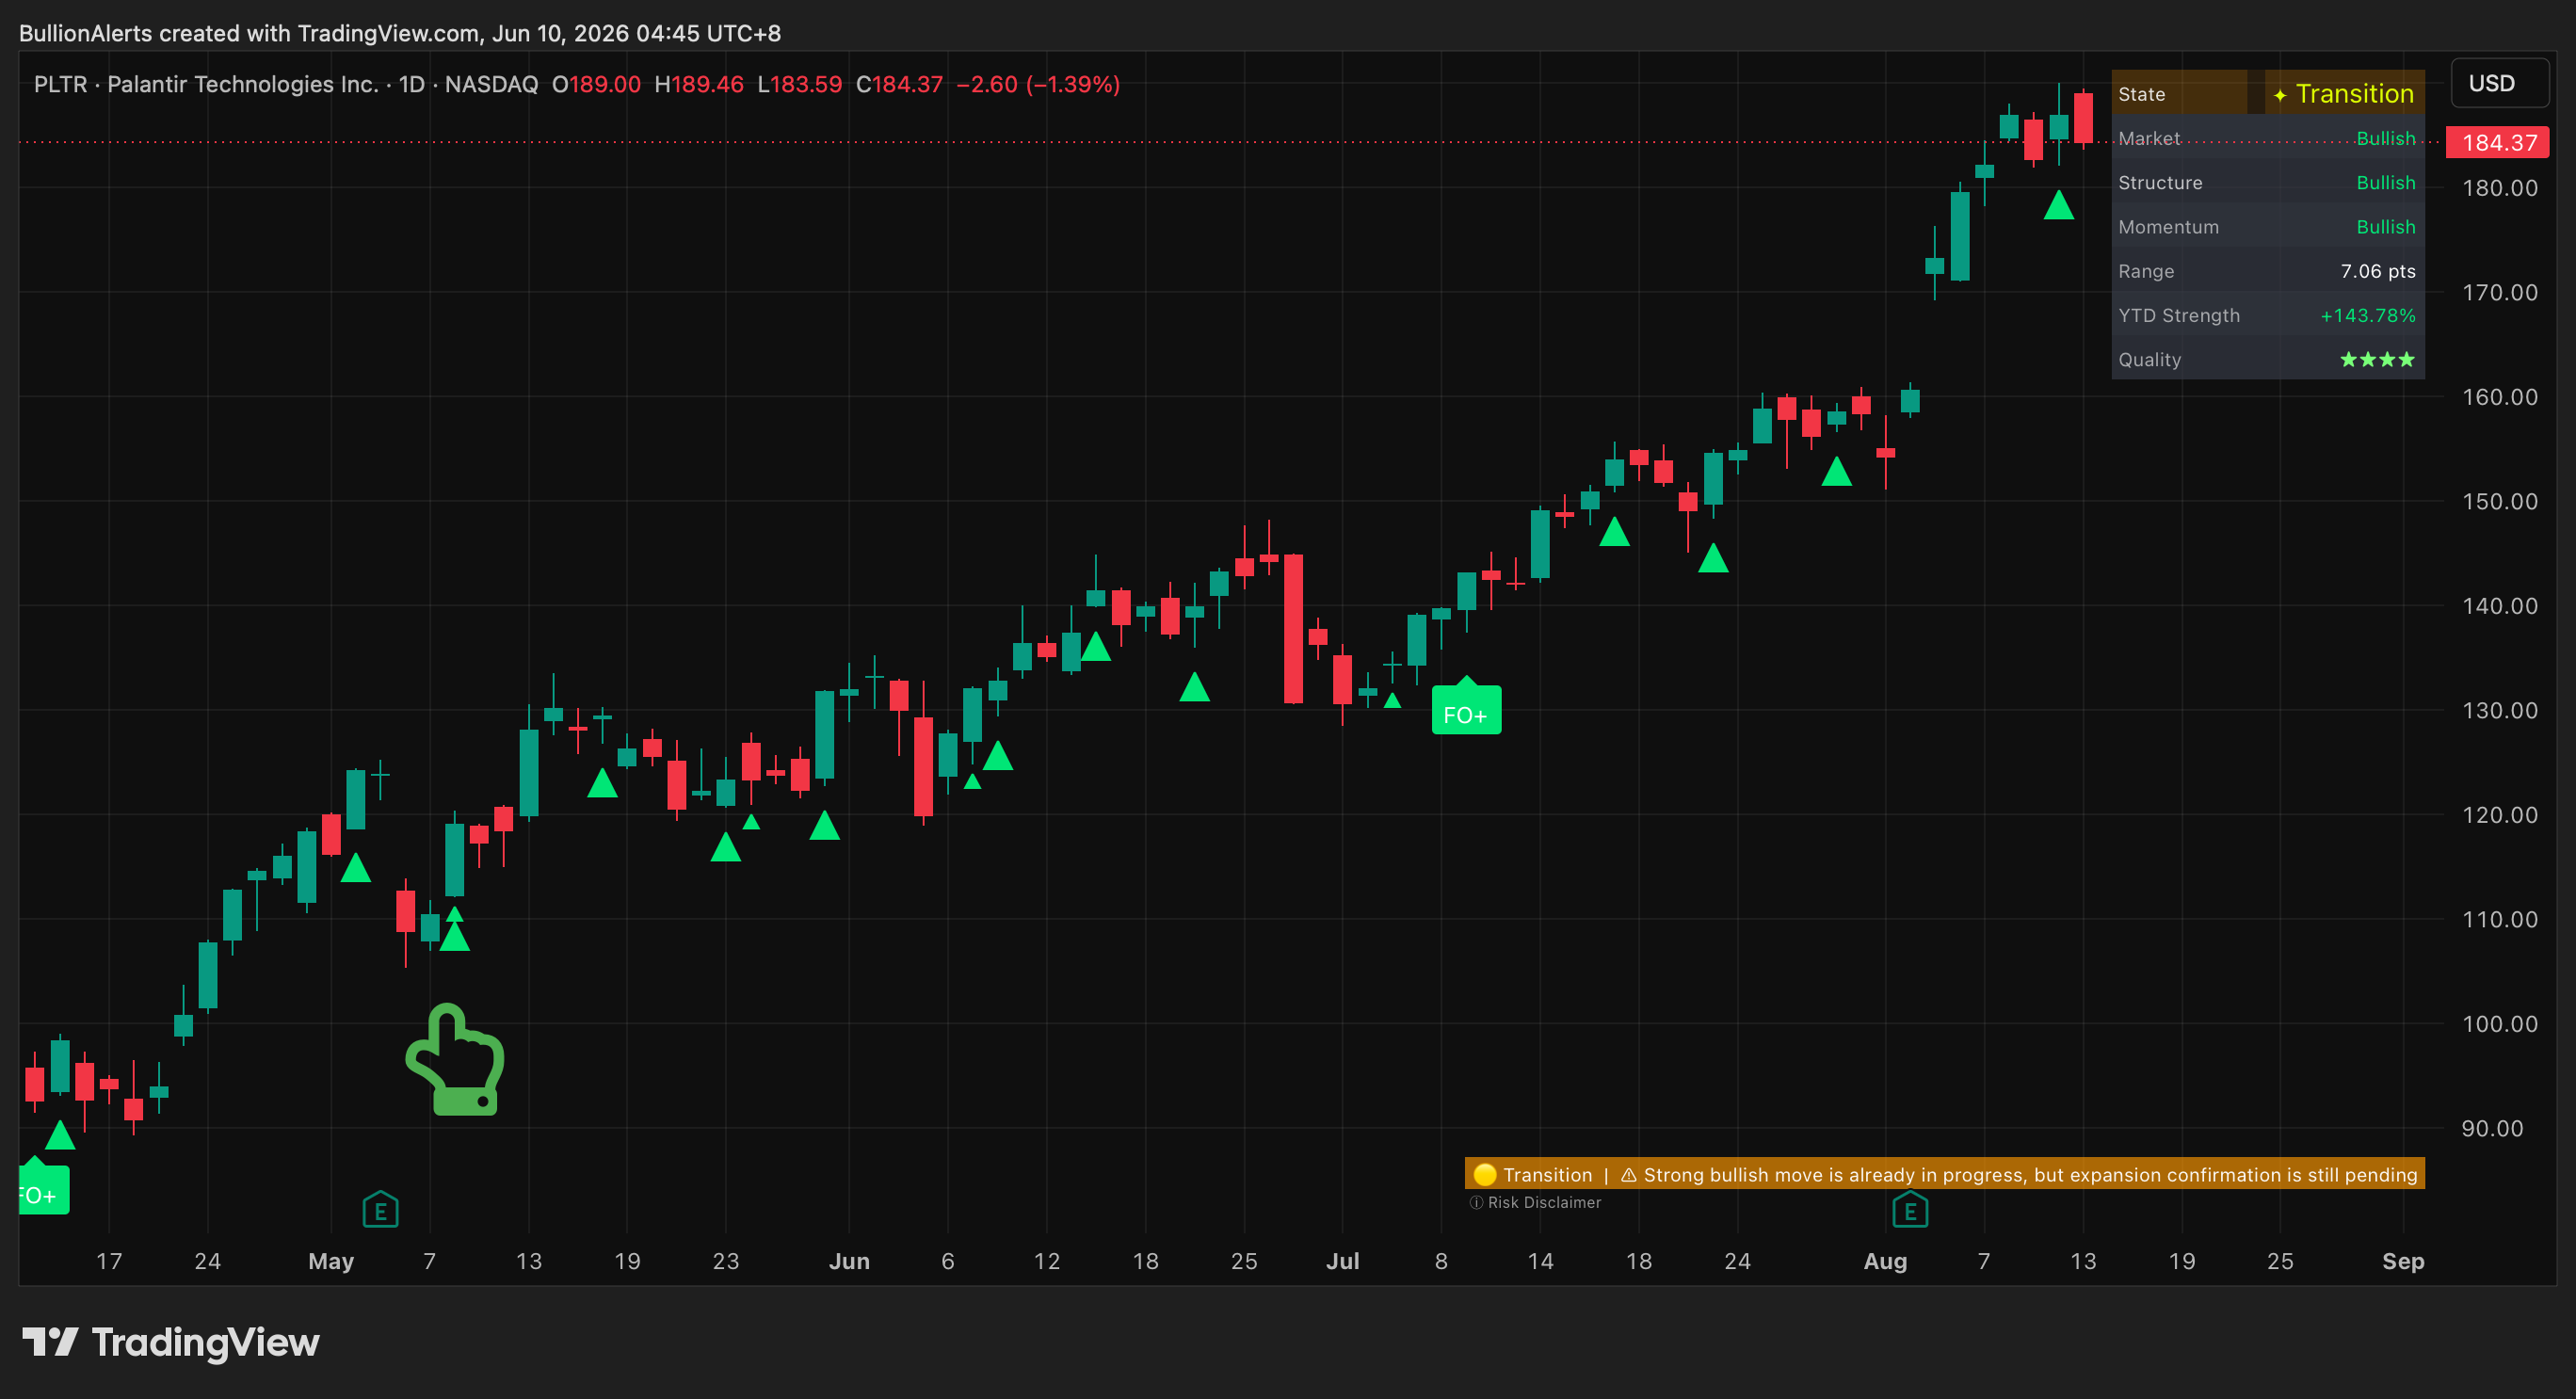Click the yellow circle icon in the Transition banner
This screenshot has height=1399, width=2576.
click(1484, 1174)
